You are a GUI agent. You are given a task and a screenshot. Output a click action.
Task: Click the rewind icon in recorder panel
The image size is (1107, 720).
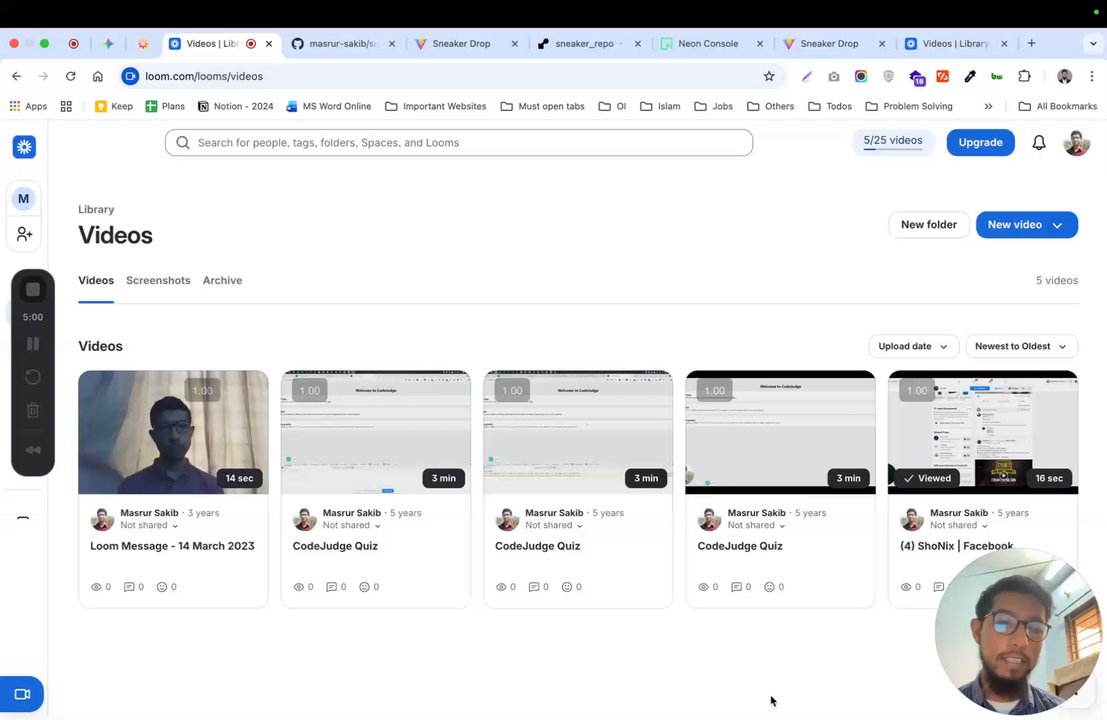coord(32,450)
